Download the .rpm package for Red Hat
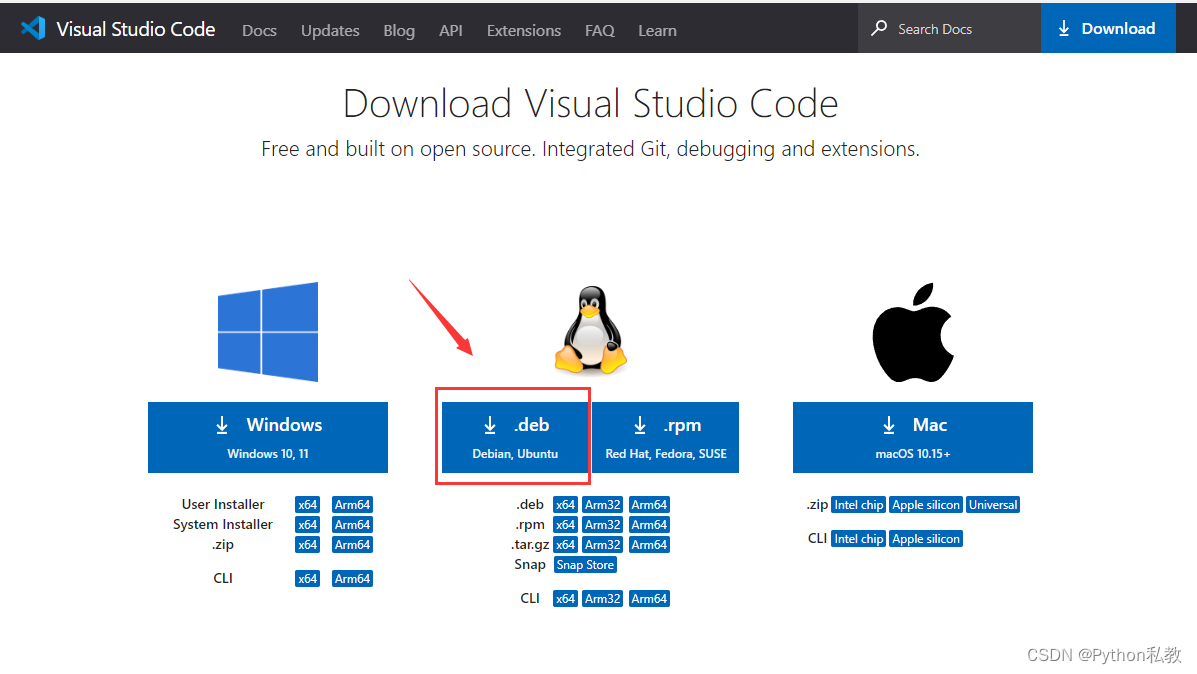 [x=666, y=437]
